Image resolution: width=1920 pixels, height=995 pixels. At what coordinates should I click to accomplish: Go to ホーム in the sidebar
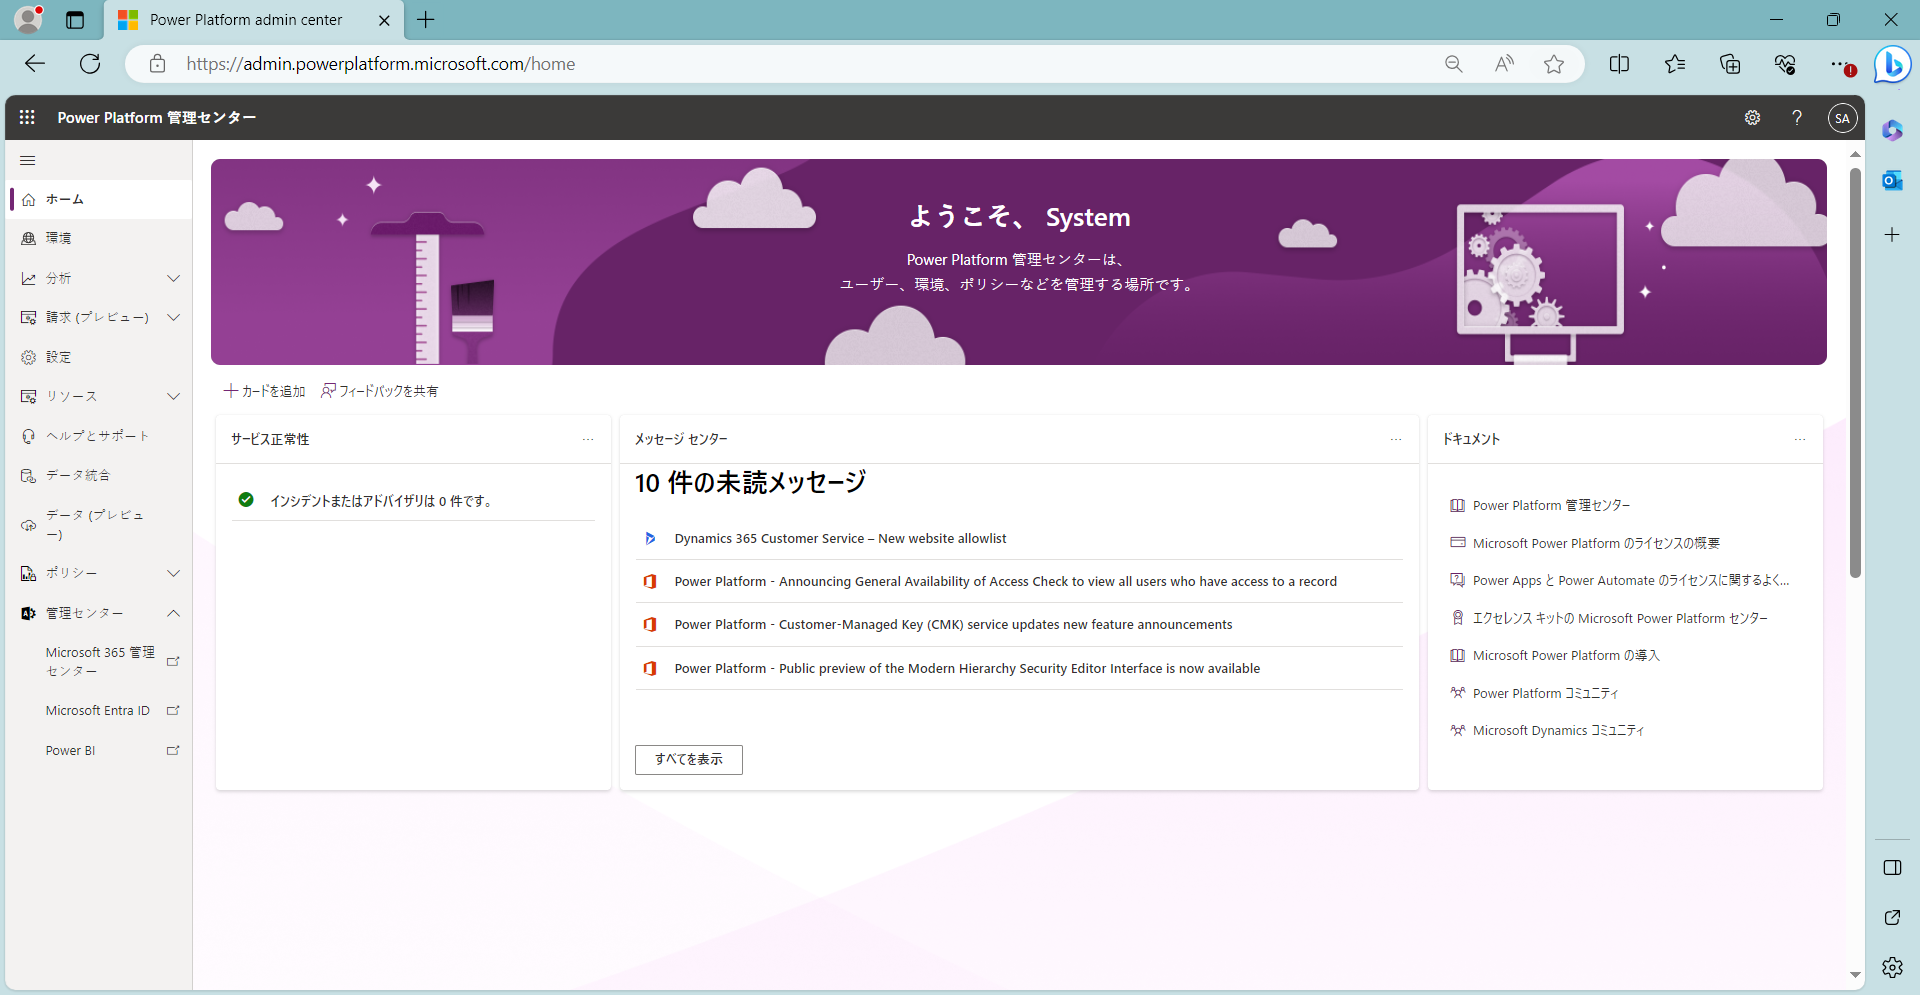point(100,199)
